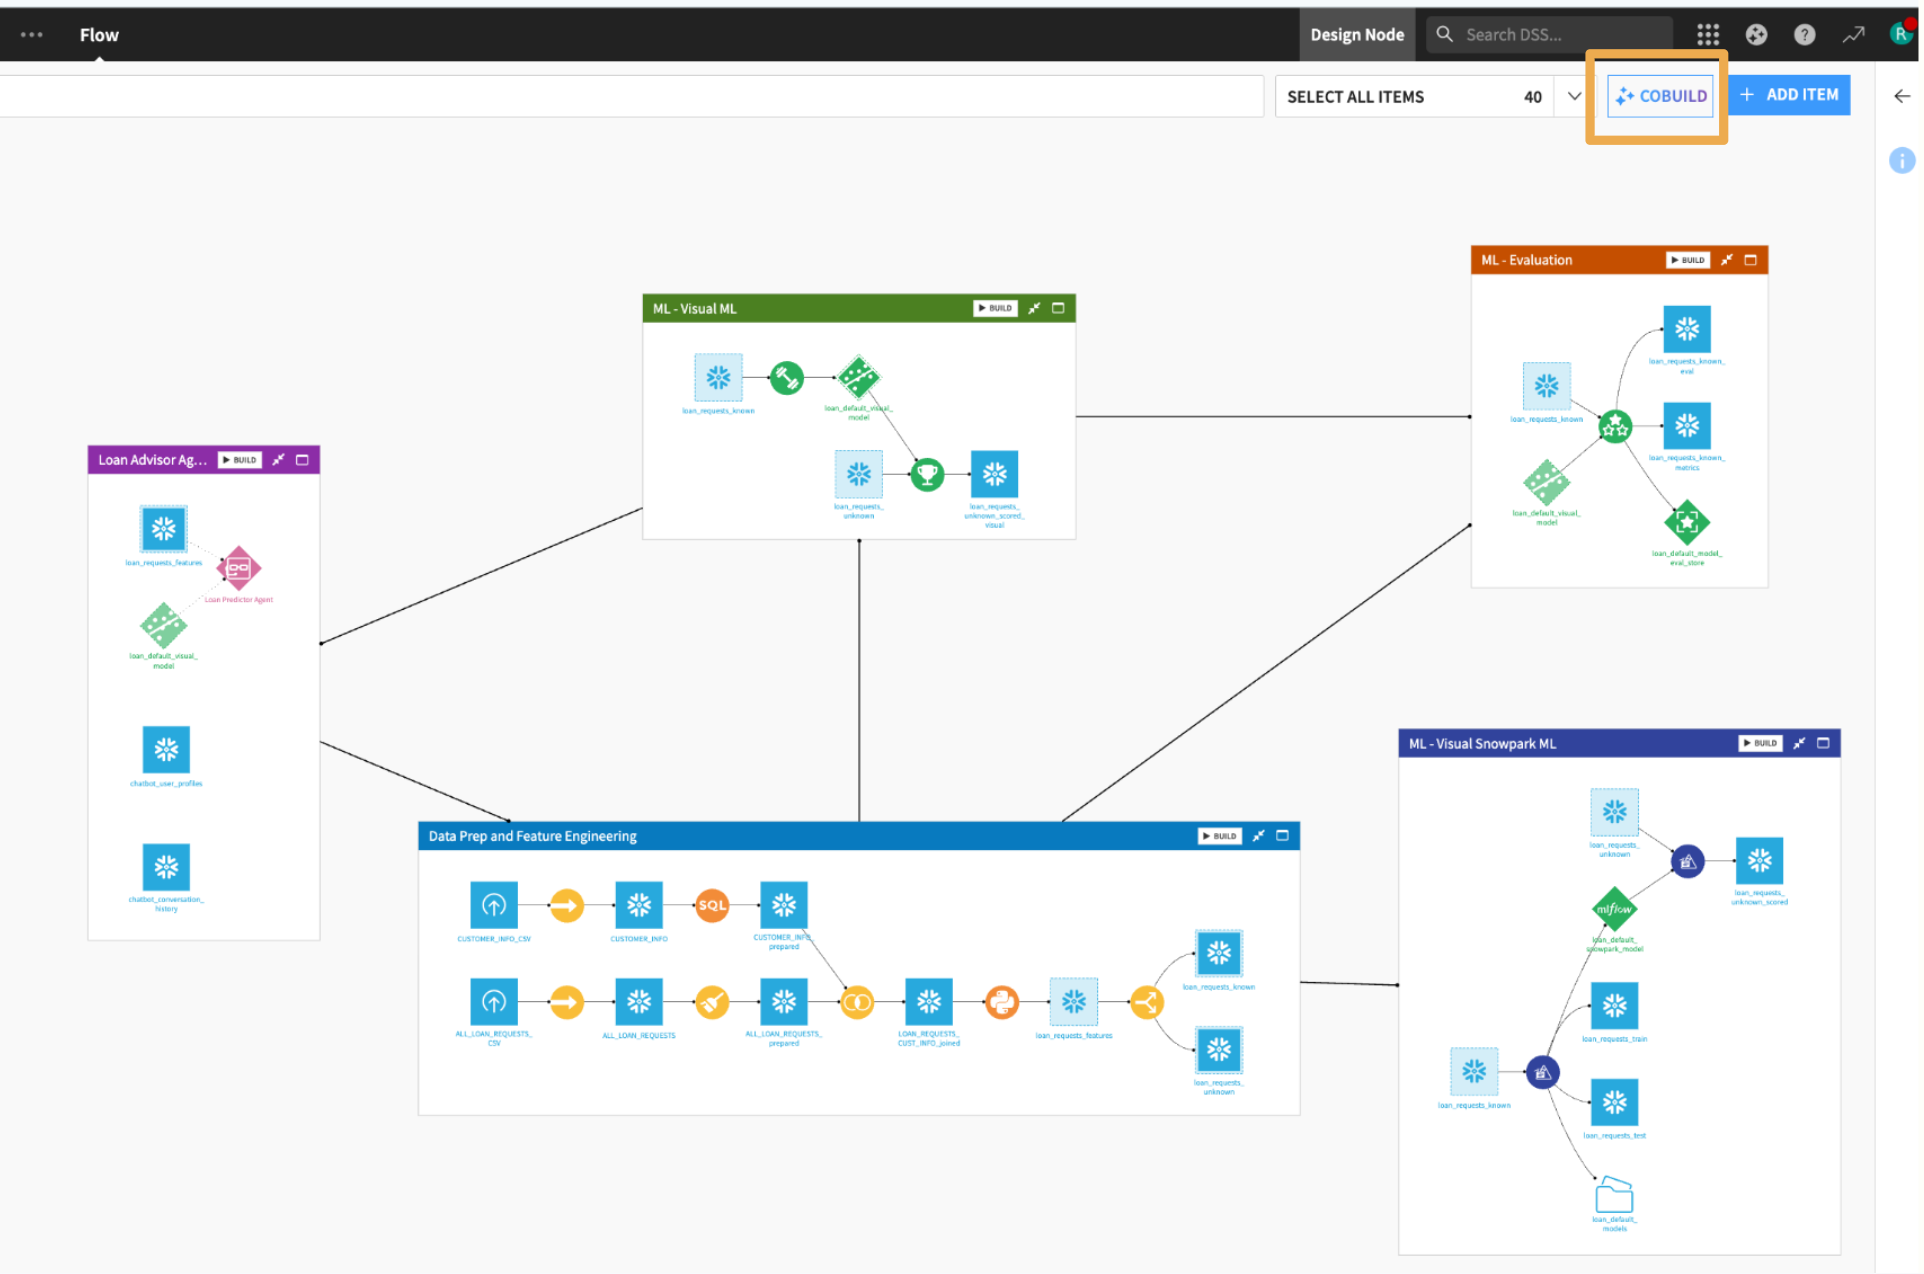1924x1274 pixels.
Task: Click the Design Node tab
Action: tap(1357, 35)
